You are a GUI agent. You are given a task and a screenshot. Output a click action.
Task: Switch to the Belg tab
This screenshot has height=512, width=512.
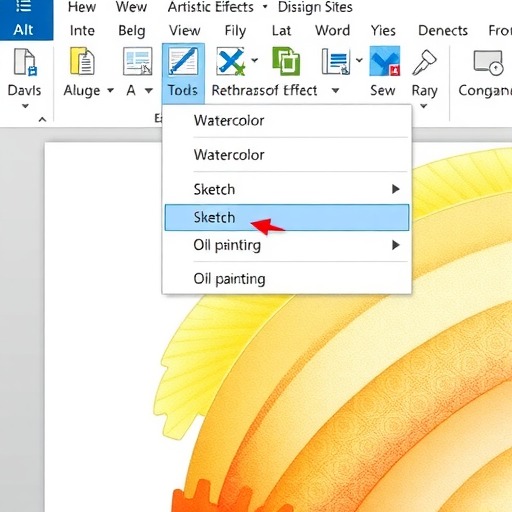pyautogui.click(x=132, y=31)
